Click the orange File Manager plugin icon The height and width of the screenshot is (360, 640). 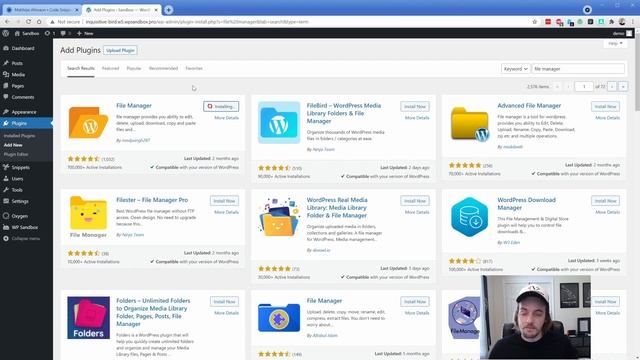coord(88,122)
